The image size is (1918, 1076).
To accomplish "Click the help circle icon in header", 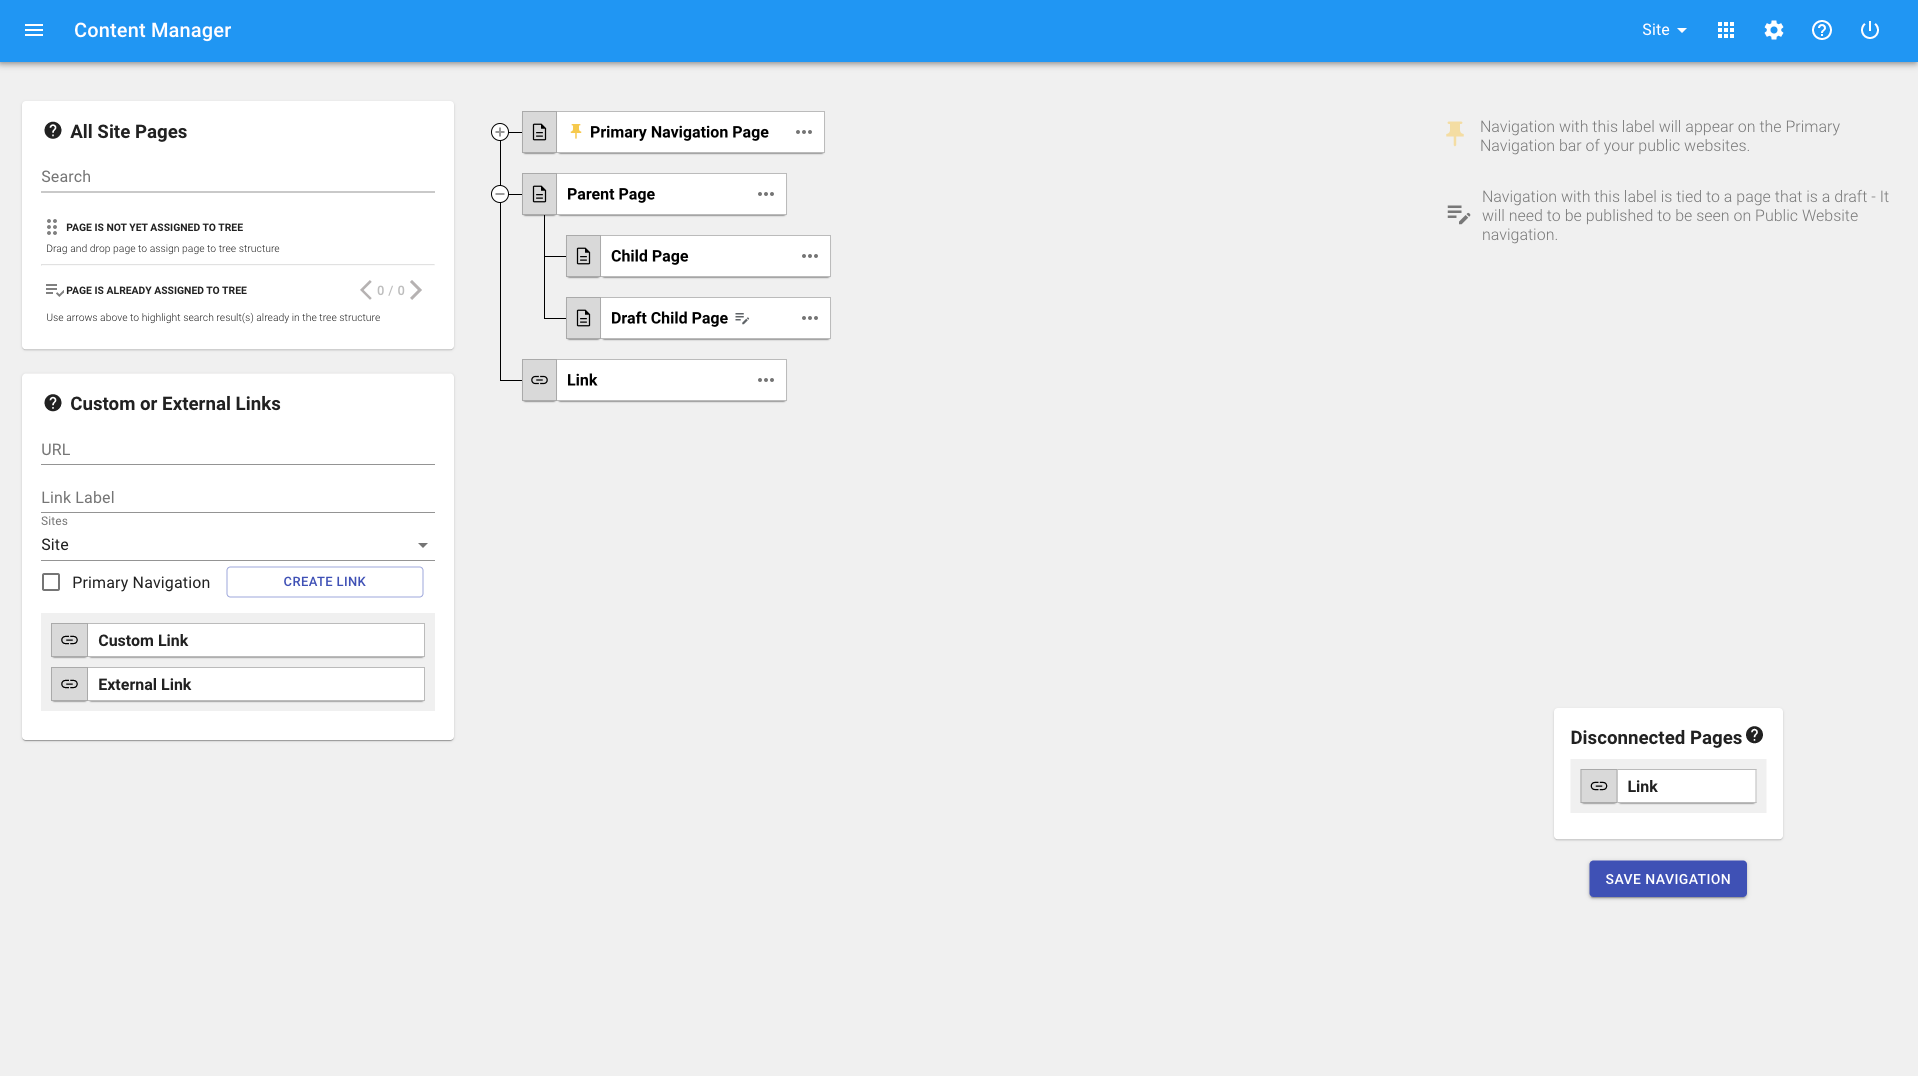I will click(x=1822, y=30).
